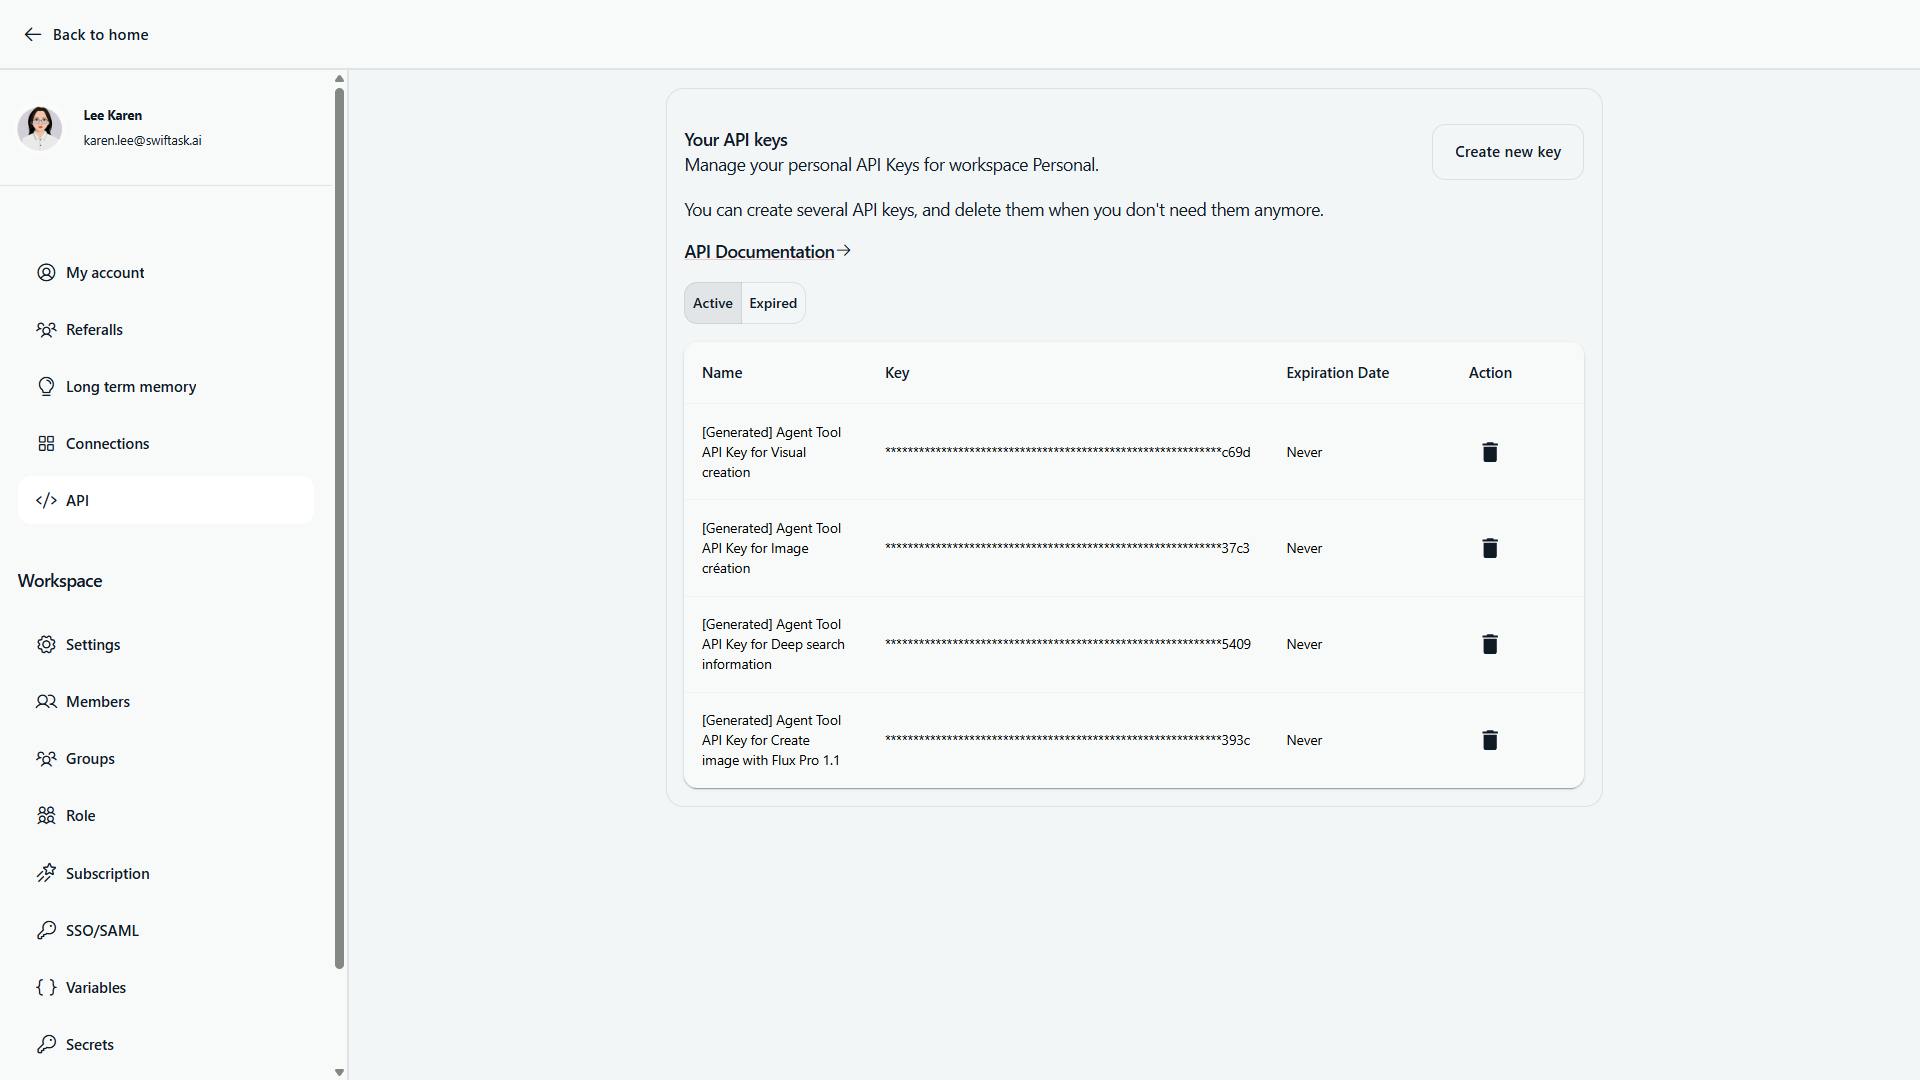Click Create new key button
Image resolution: width=1920 pixels, height=1080 pixels.
pos(1507,152)
